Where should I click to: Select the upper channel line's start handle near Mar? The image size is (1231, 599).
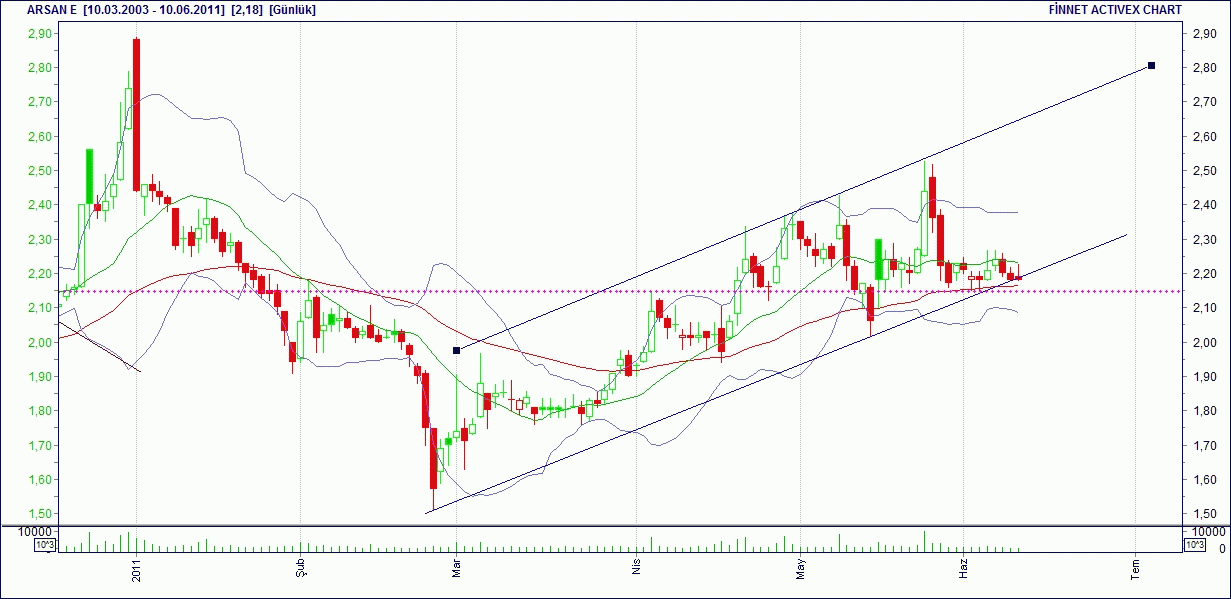tap(457, 350)
